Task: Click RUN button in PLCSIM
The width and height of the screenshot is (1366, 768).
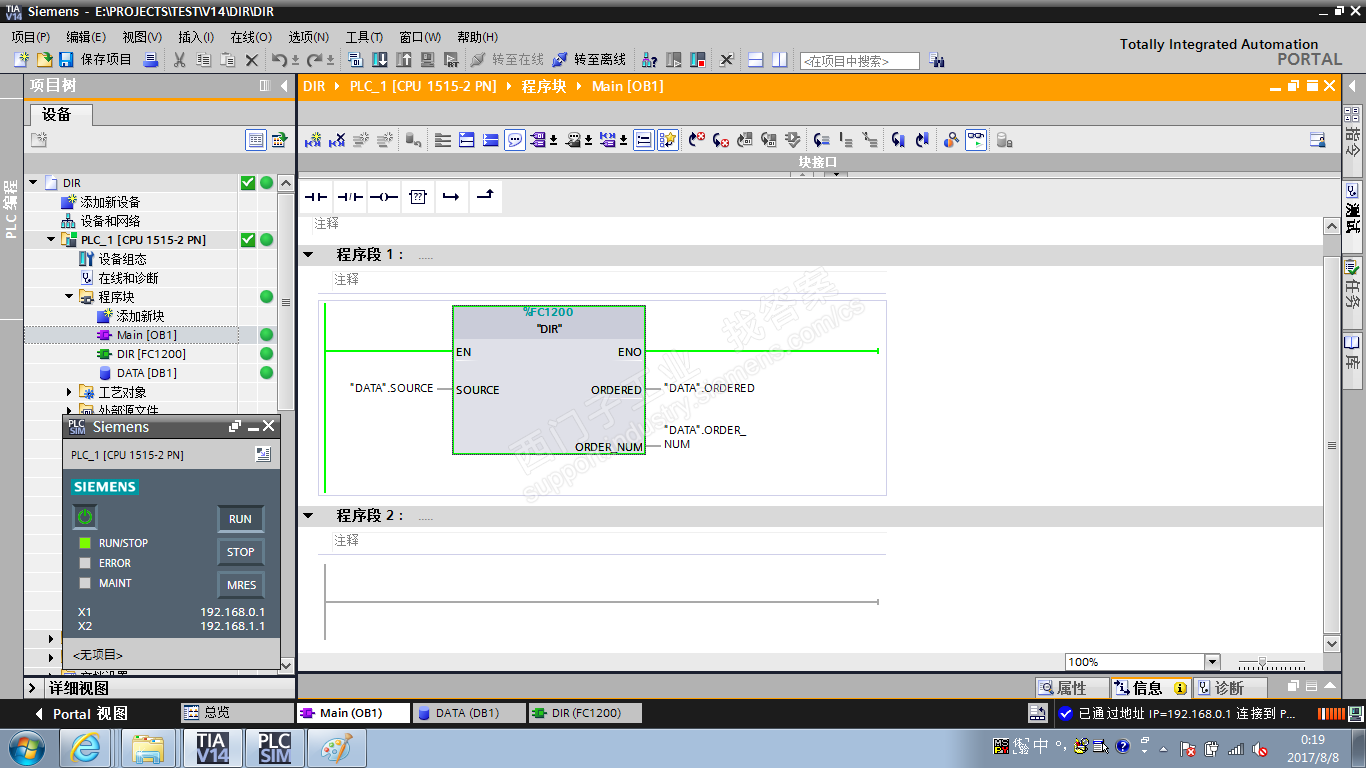Action: tap(241, 519)
